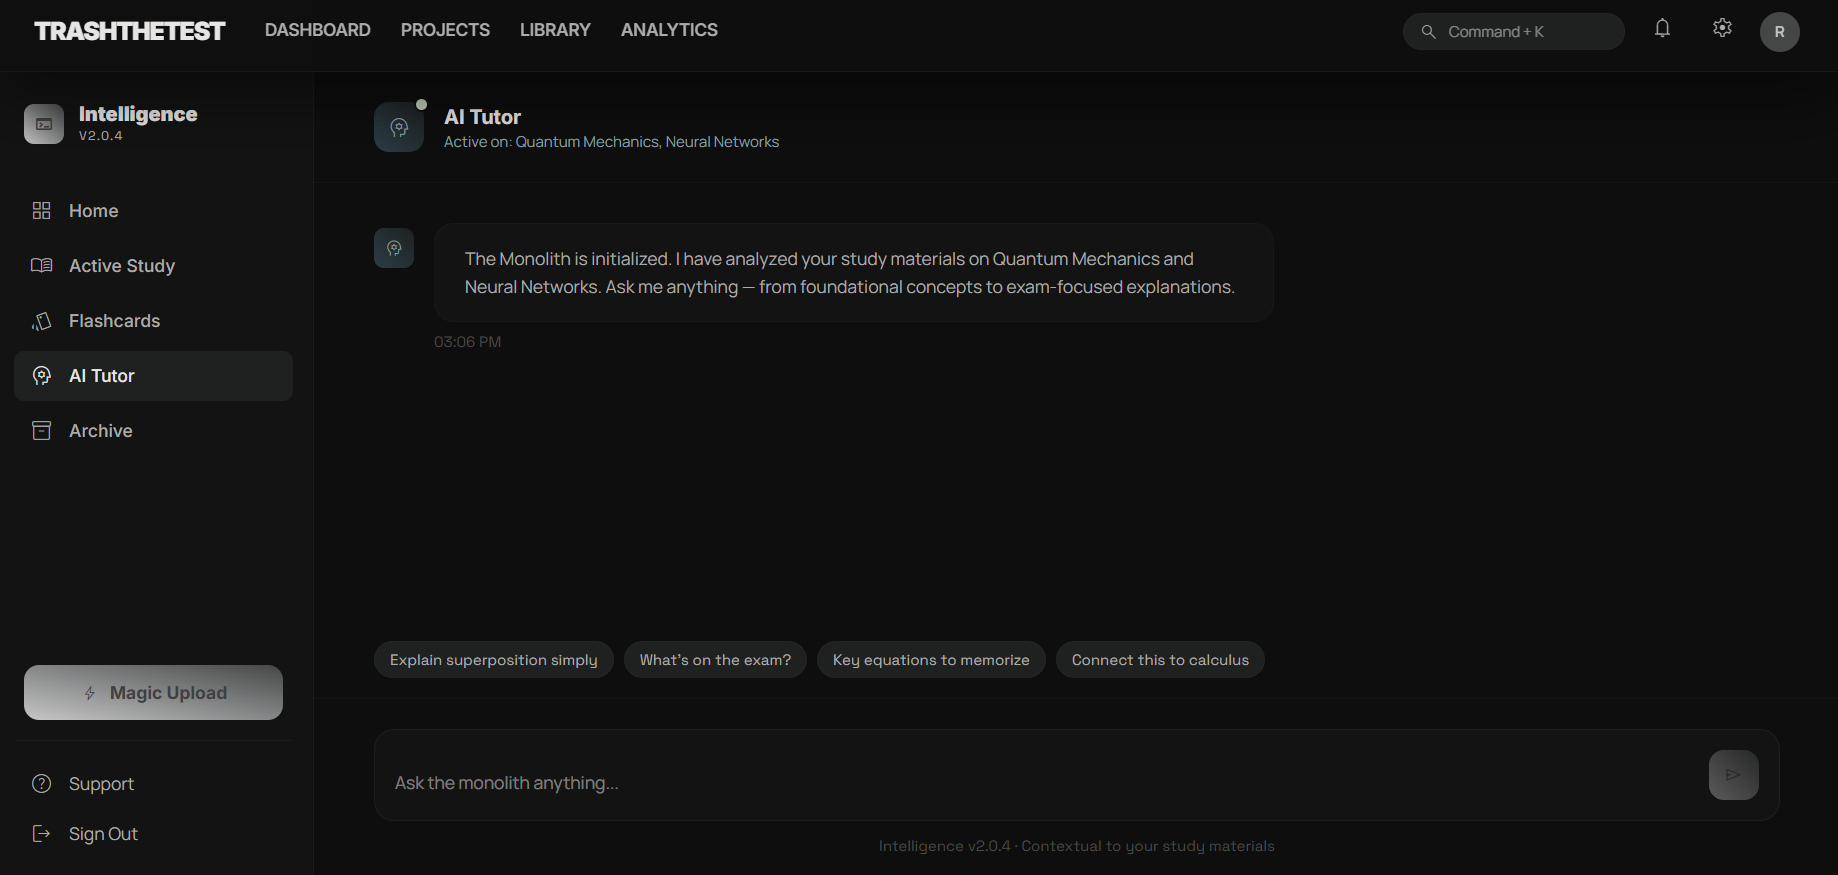Click the Magic Upload button
Image resolution: width=1838 pixels, height=875 pixels.
pyautogui.click(x=153, y=693)
